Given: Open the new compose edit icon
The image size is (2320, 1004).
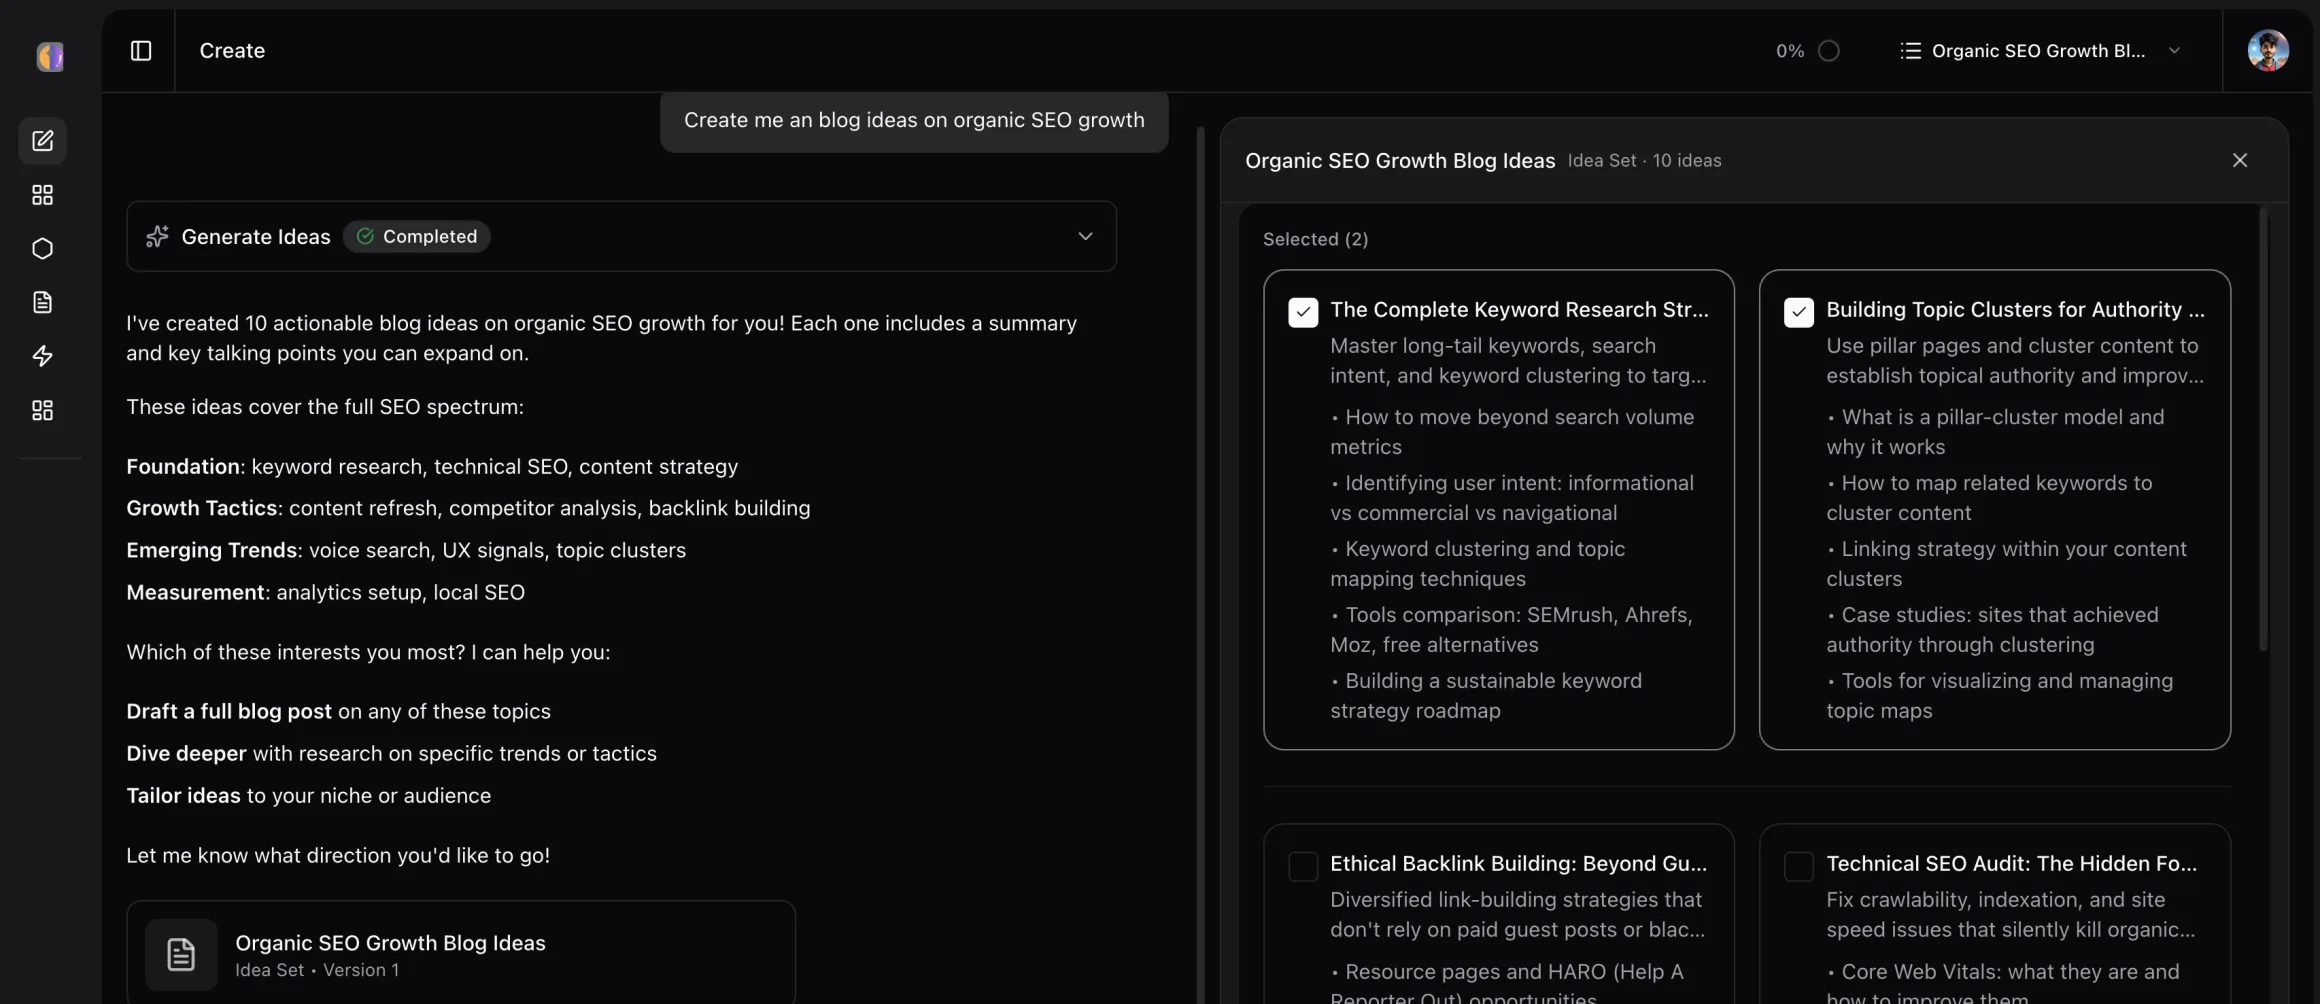Looking at the screenshot, I should coord(42,141).
